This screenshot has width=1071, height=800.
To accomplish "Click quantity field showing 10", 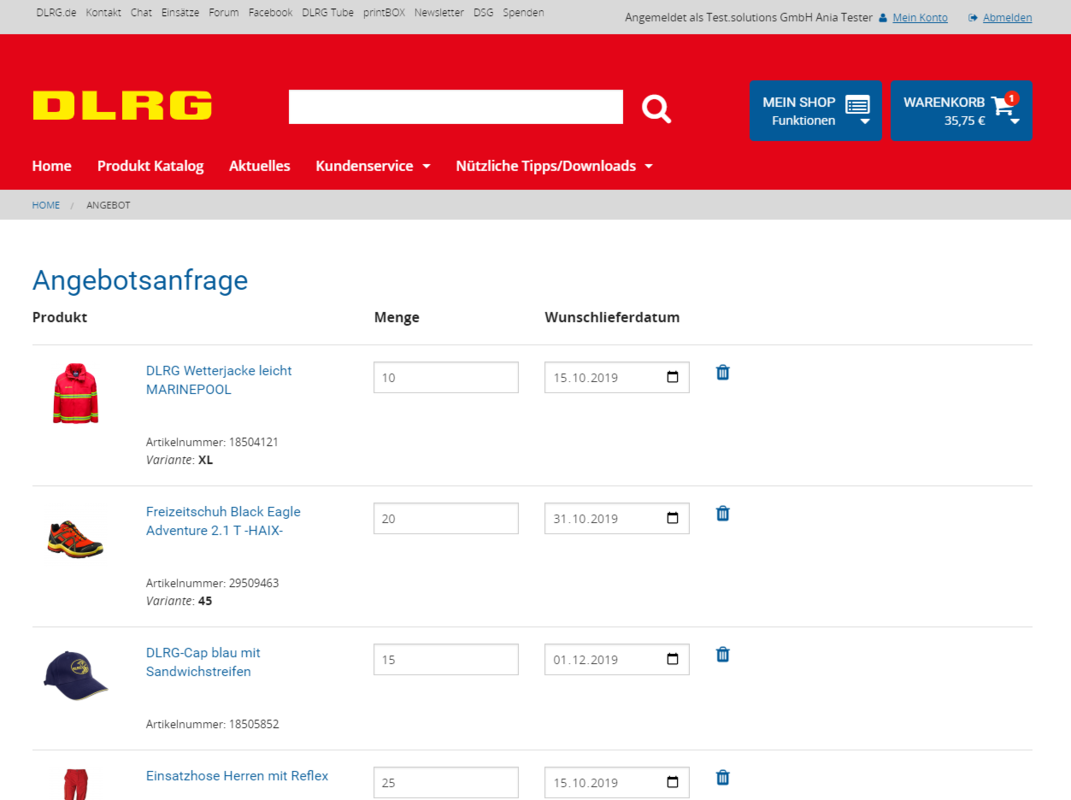I will pos(446,377).
